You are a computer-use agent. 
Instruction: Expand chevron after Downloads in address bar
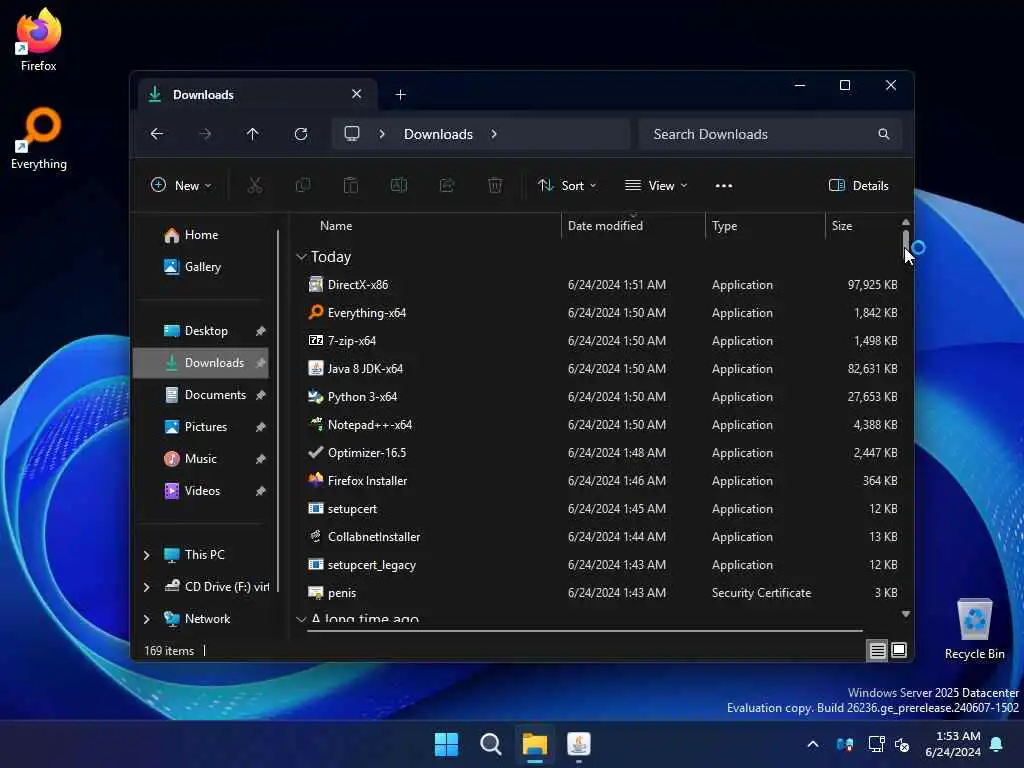(494, 134)
